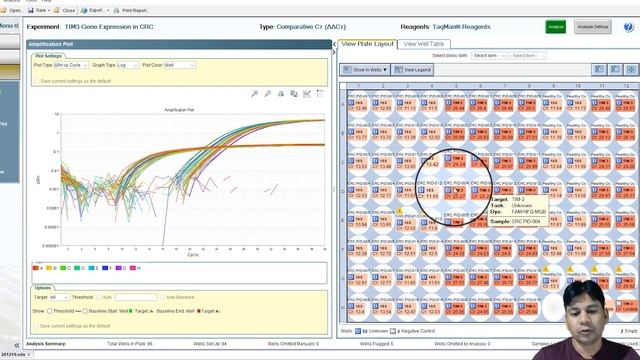Open the Target All dropdown

pyautogui.click(x=59, y=297)
